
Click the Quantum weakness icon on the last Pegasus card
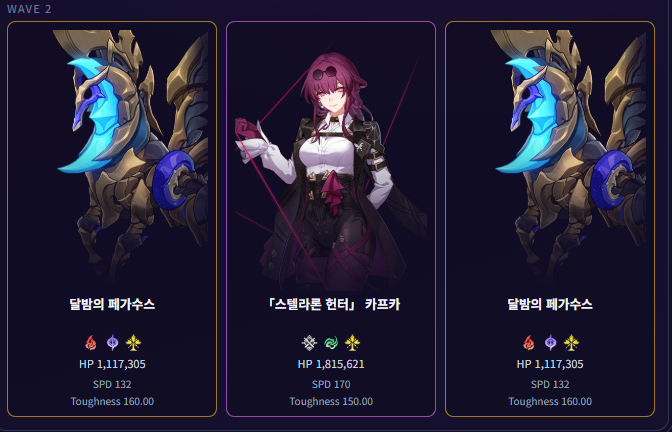click(x=550, y=343)
